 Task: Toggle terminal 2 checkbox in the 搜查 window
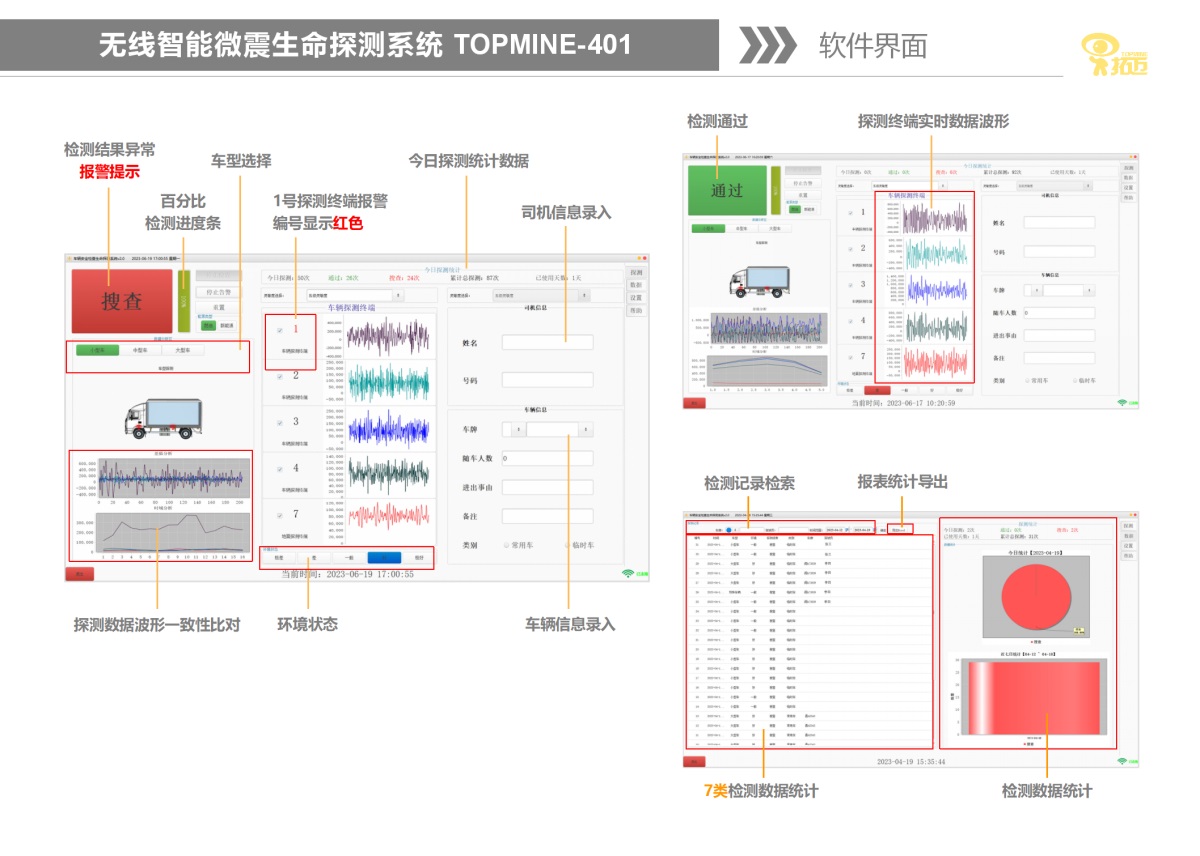pos(280,376)
